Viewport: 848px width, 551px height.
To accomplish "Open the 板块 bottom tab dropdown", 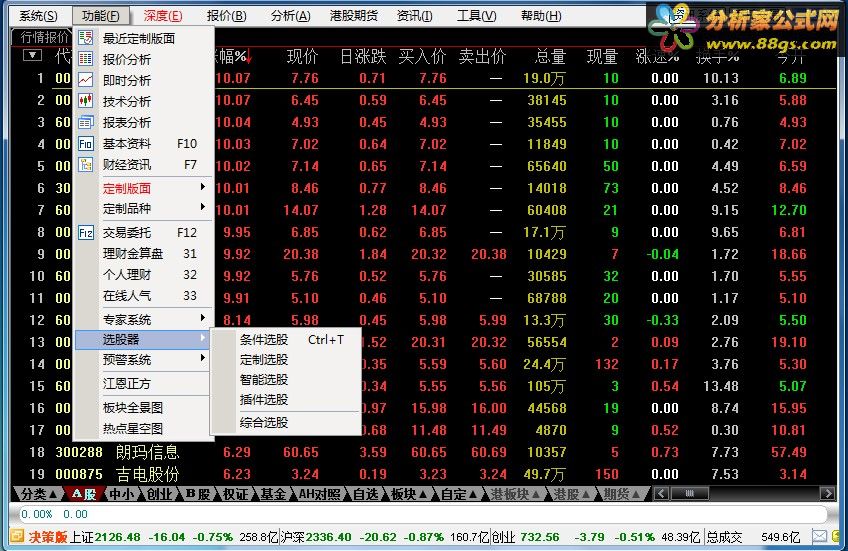I will (x=407, y=494).
